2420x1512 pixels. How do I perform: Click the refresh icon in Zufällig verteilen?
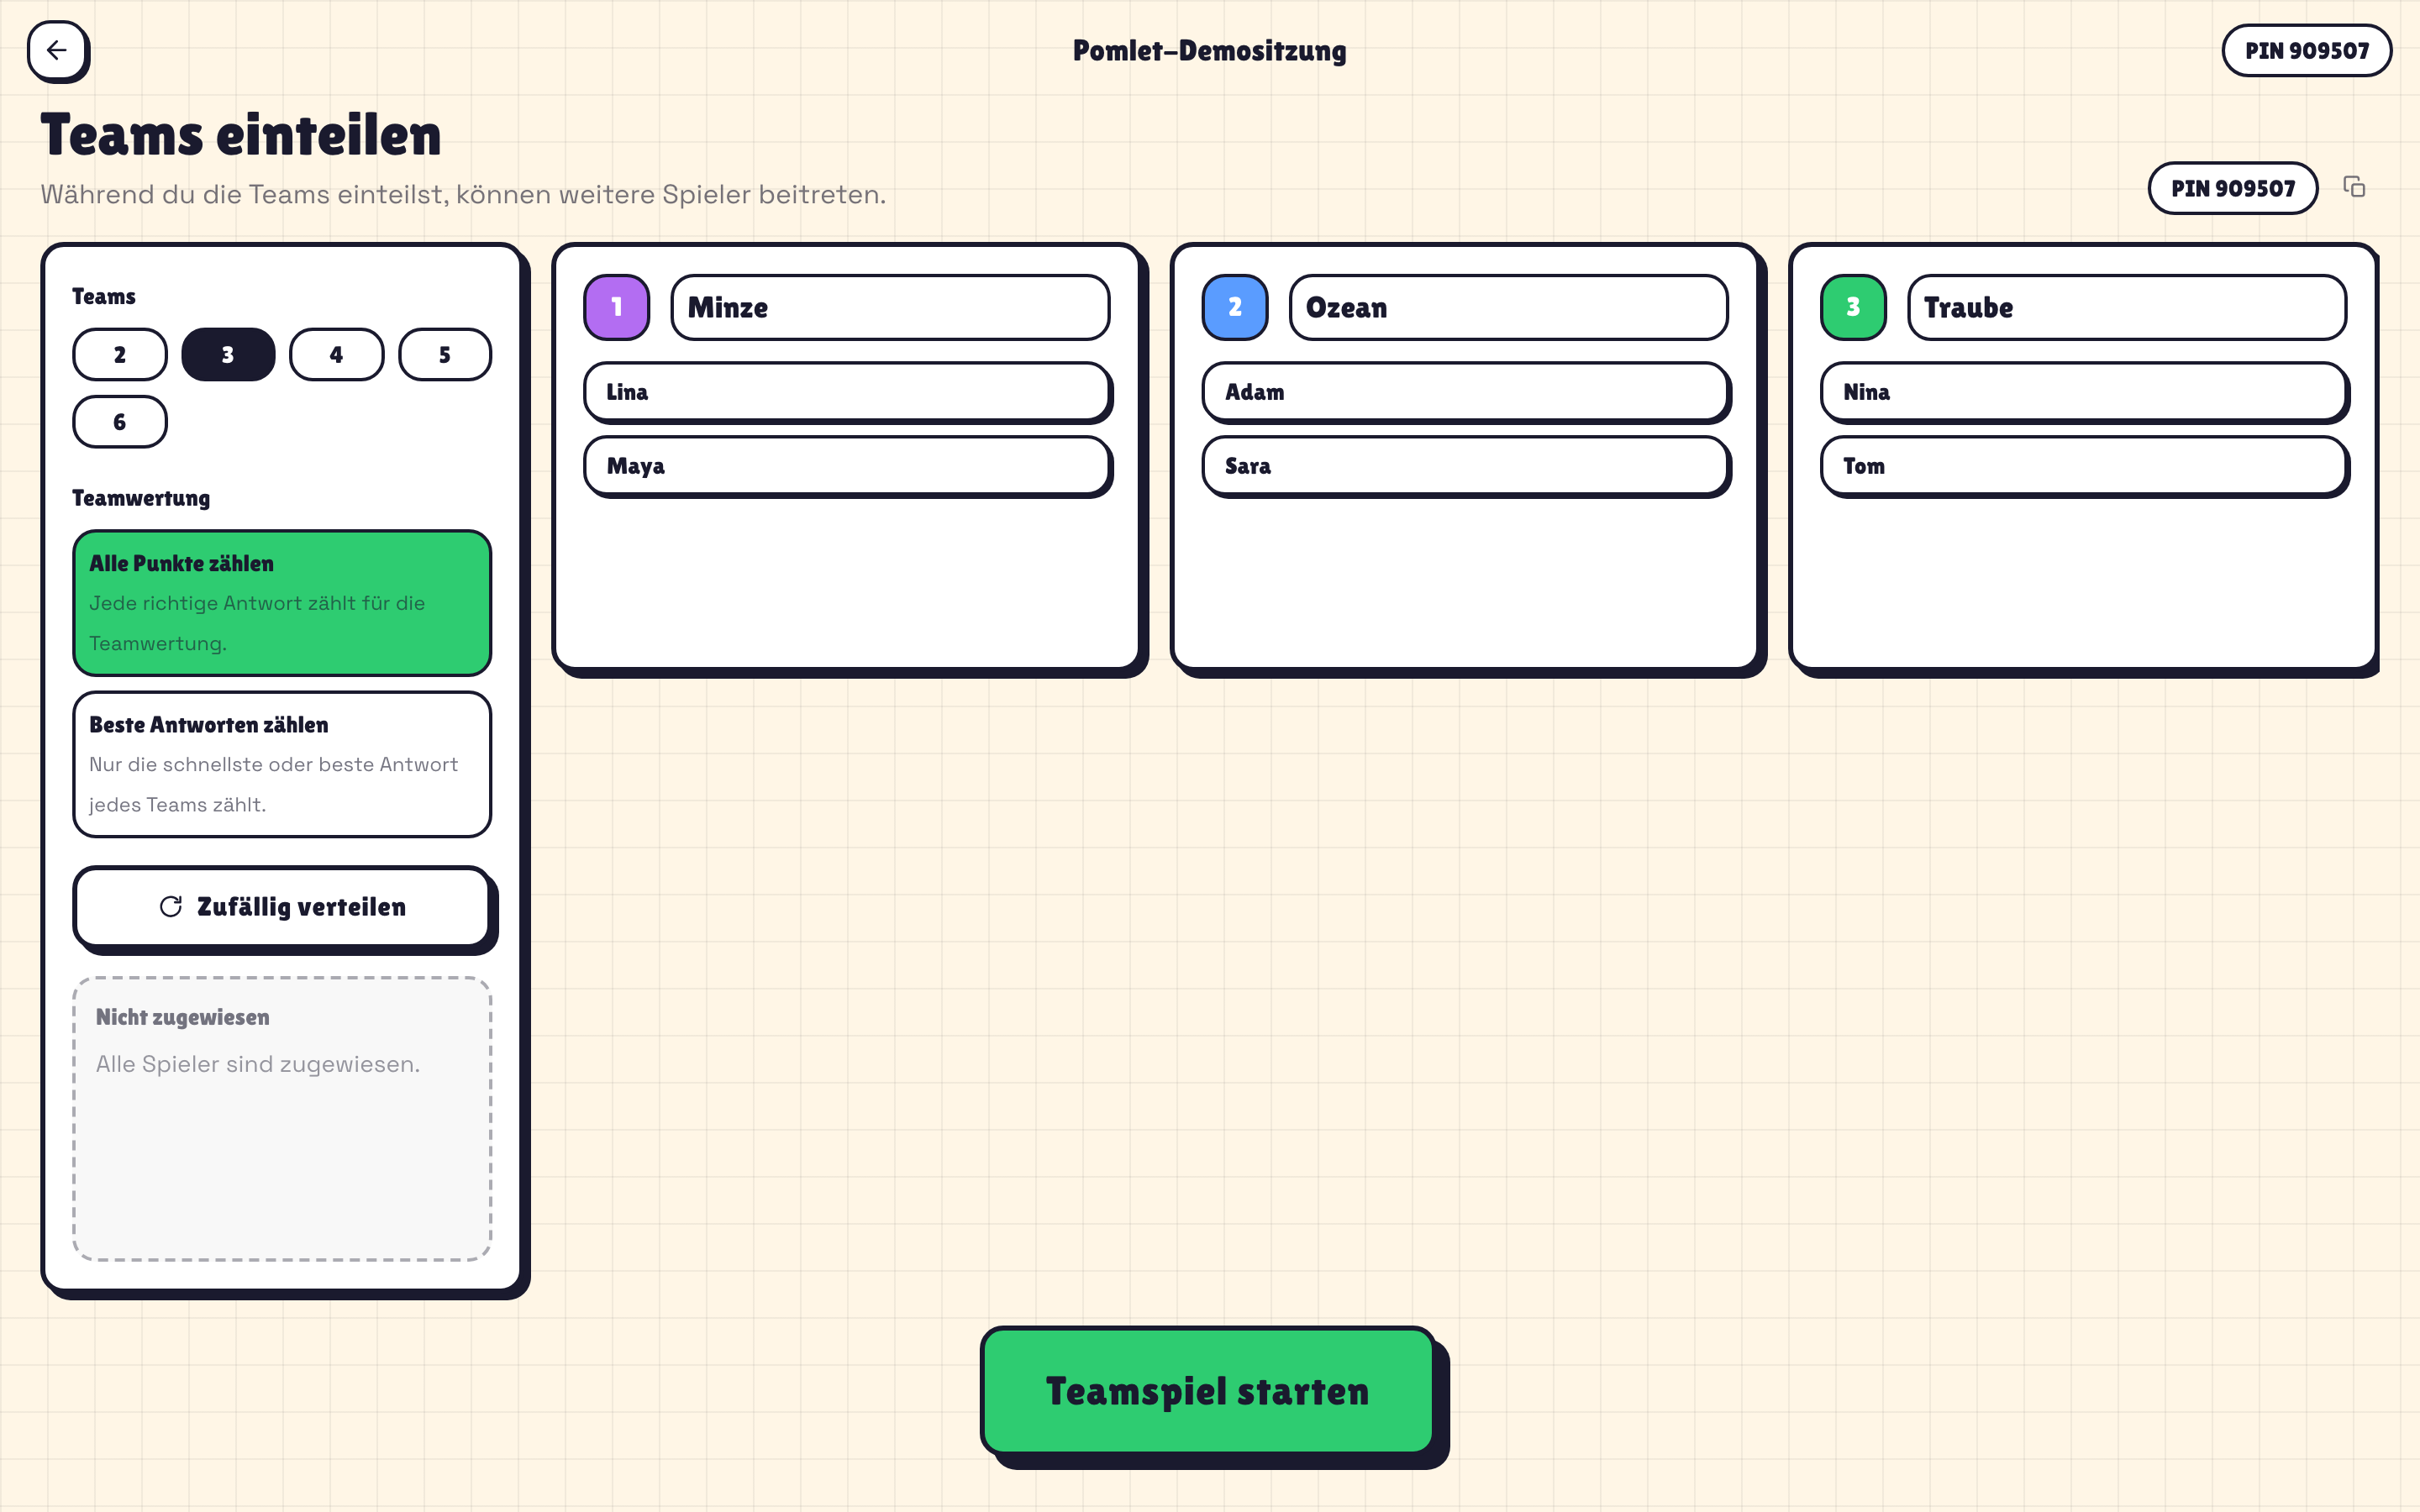(171, 906)
